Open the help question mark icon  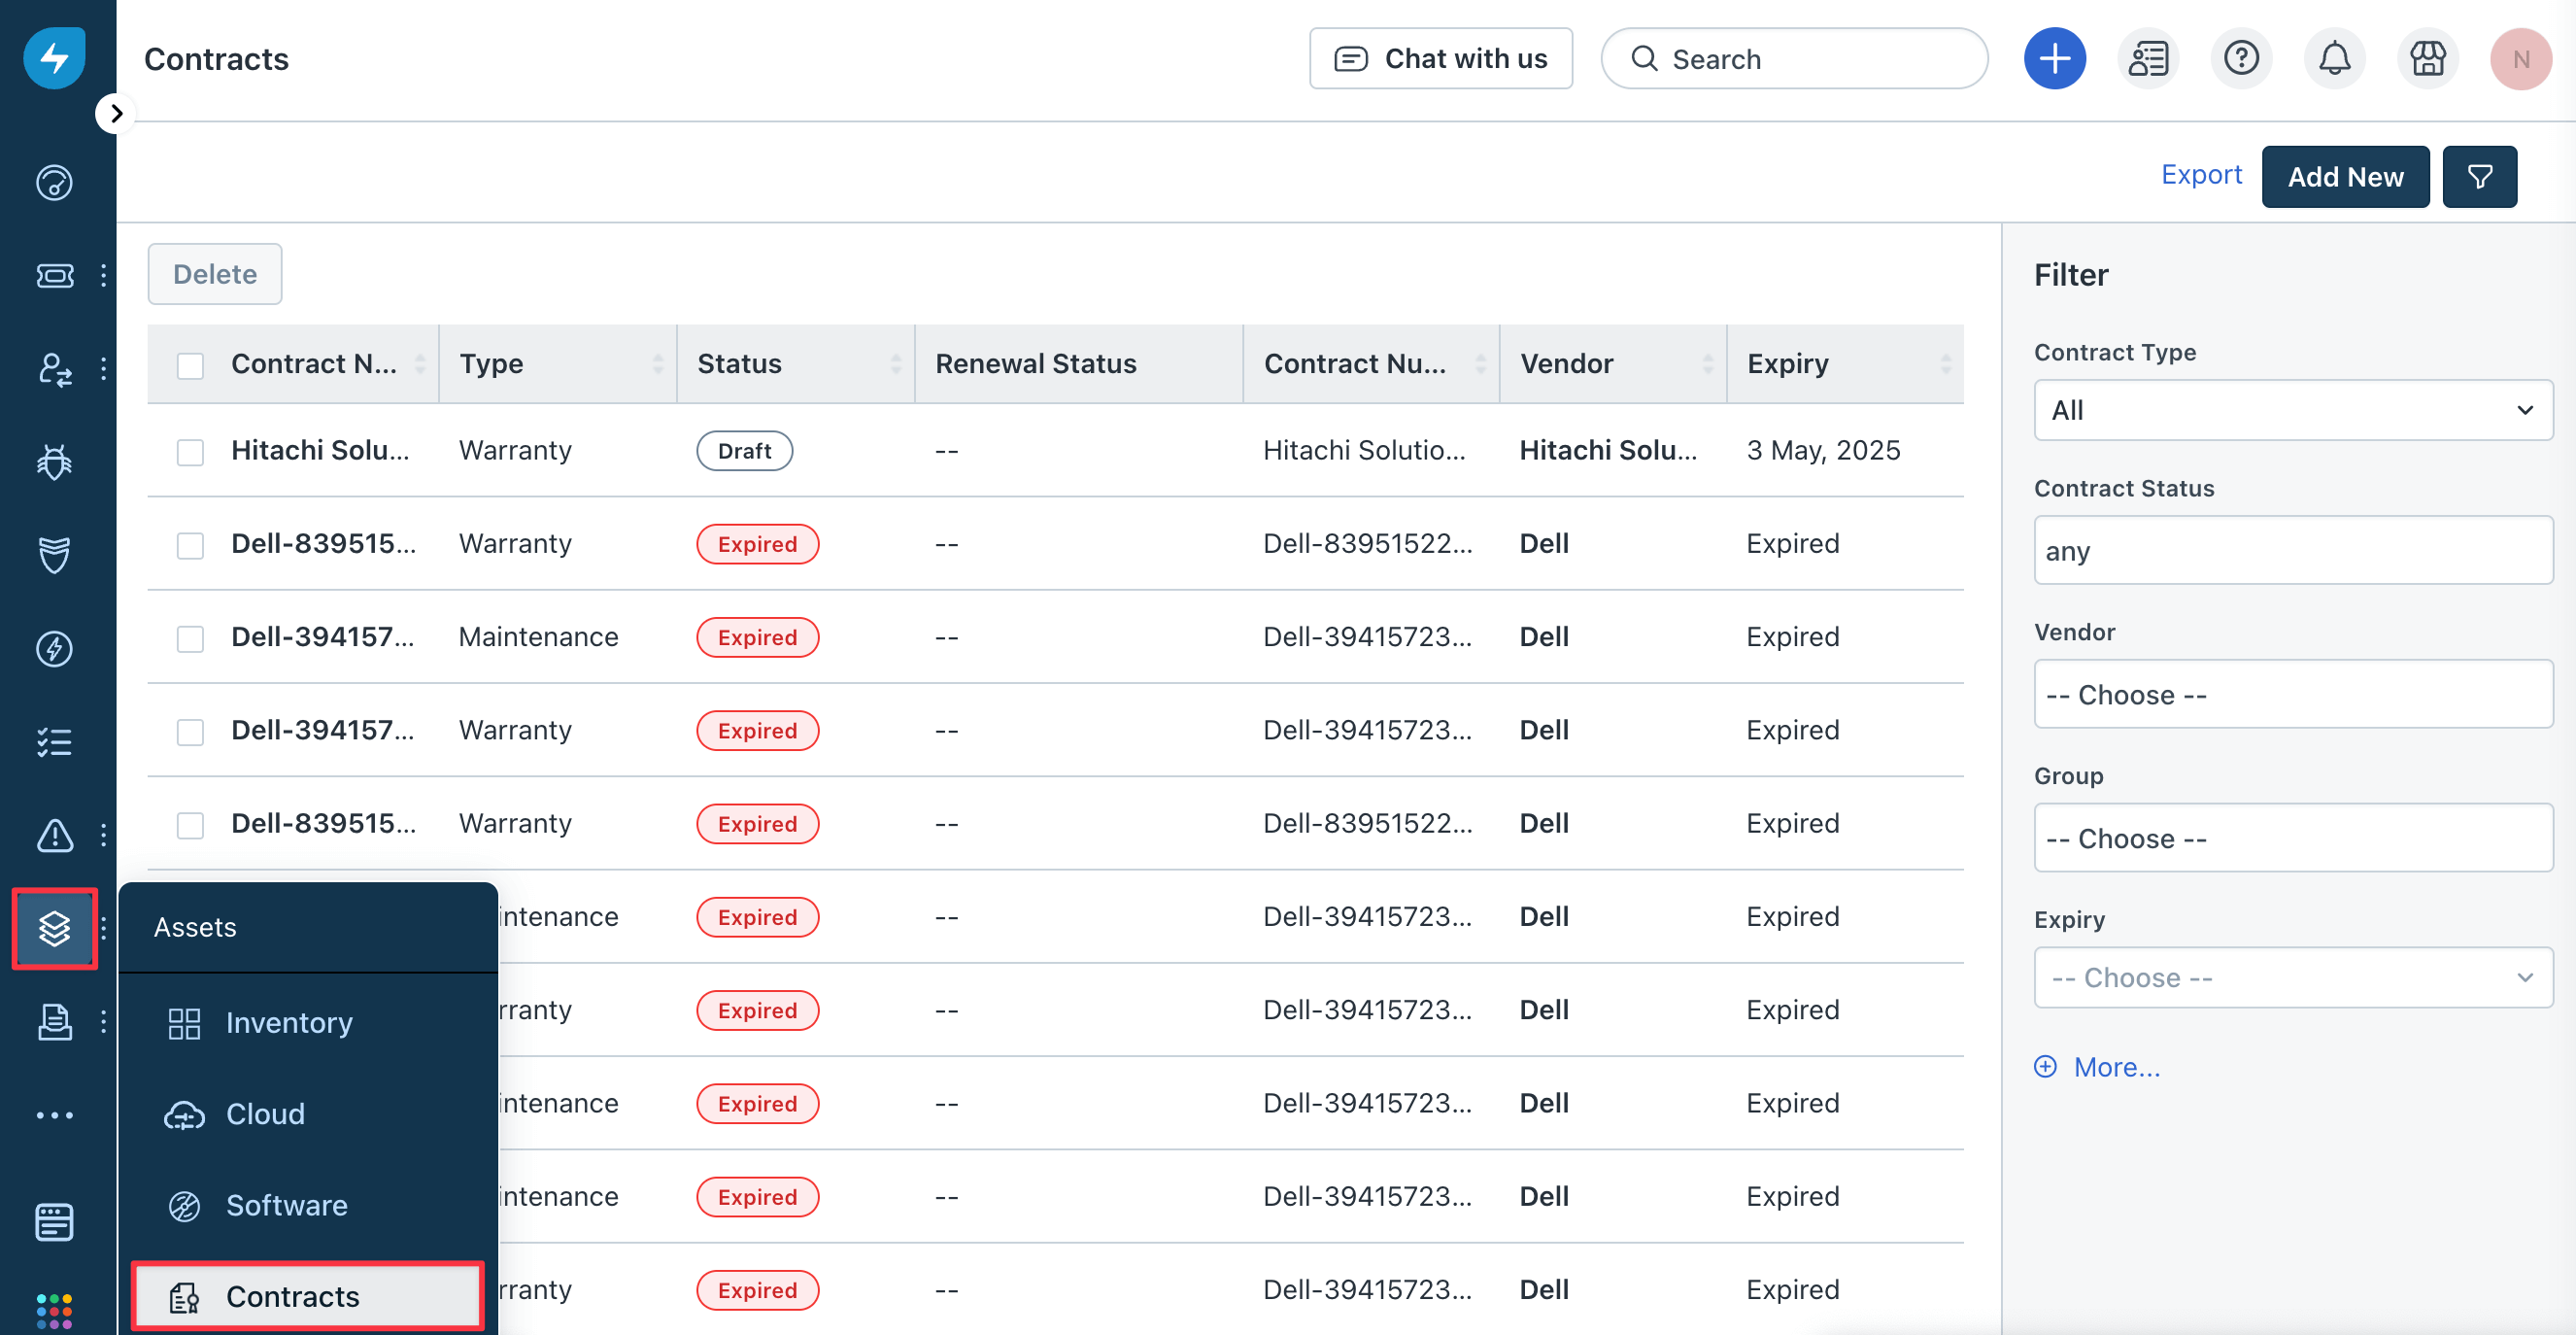click(2240, 59)
